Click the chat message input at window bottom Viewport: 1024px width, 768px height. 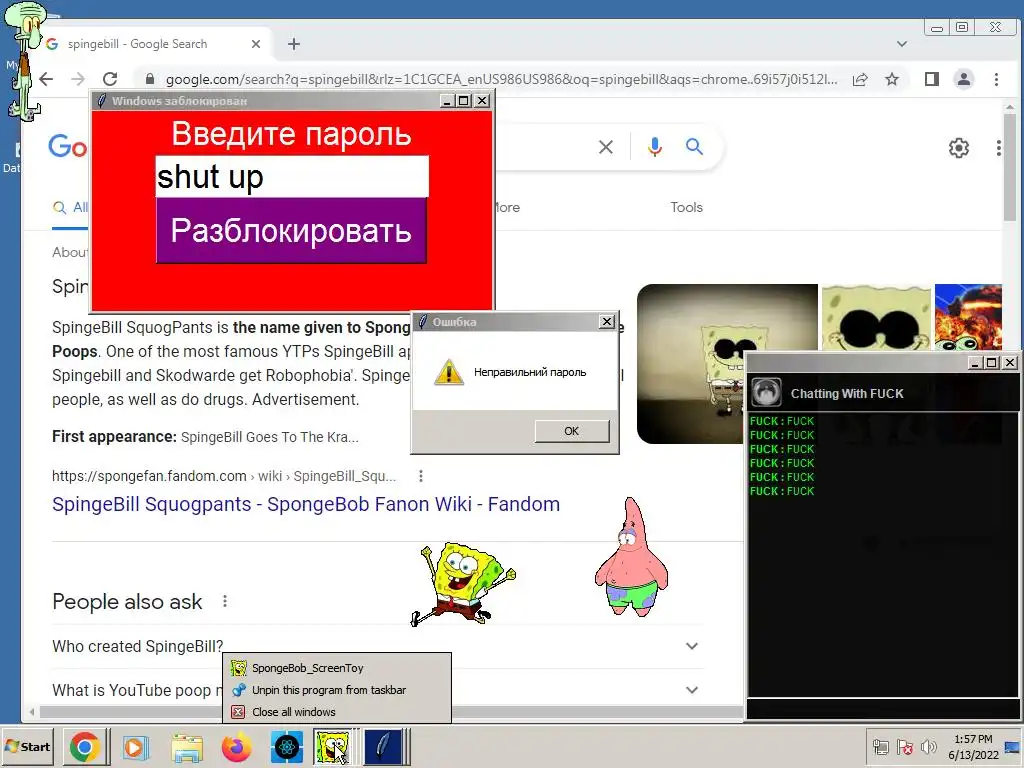[x=882, y=707]
